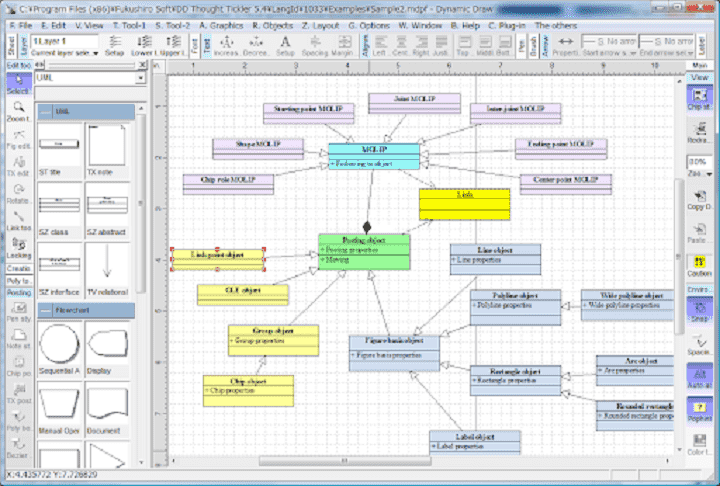
Task: Open the C. Plug-in menu
Action: pyautogui.click(x=506, y=25)
